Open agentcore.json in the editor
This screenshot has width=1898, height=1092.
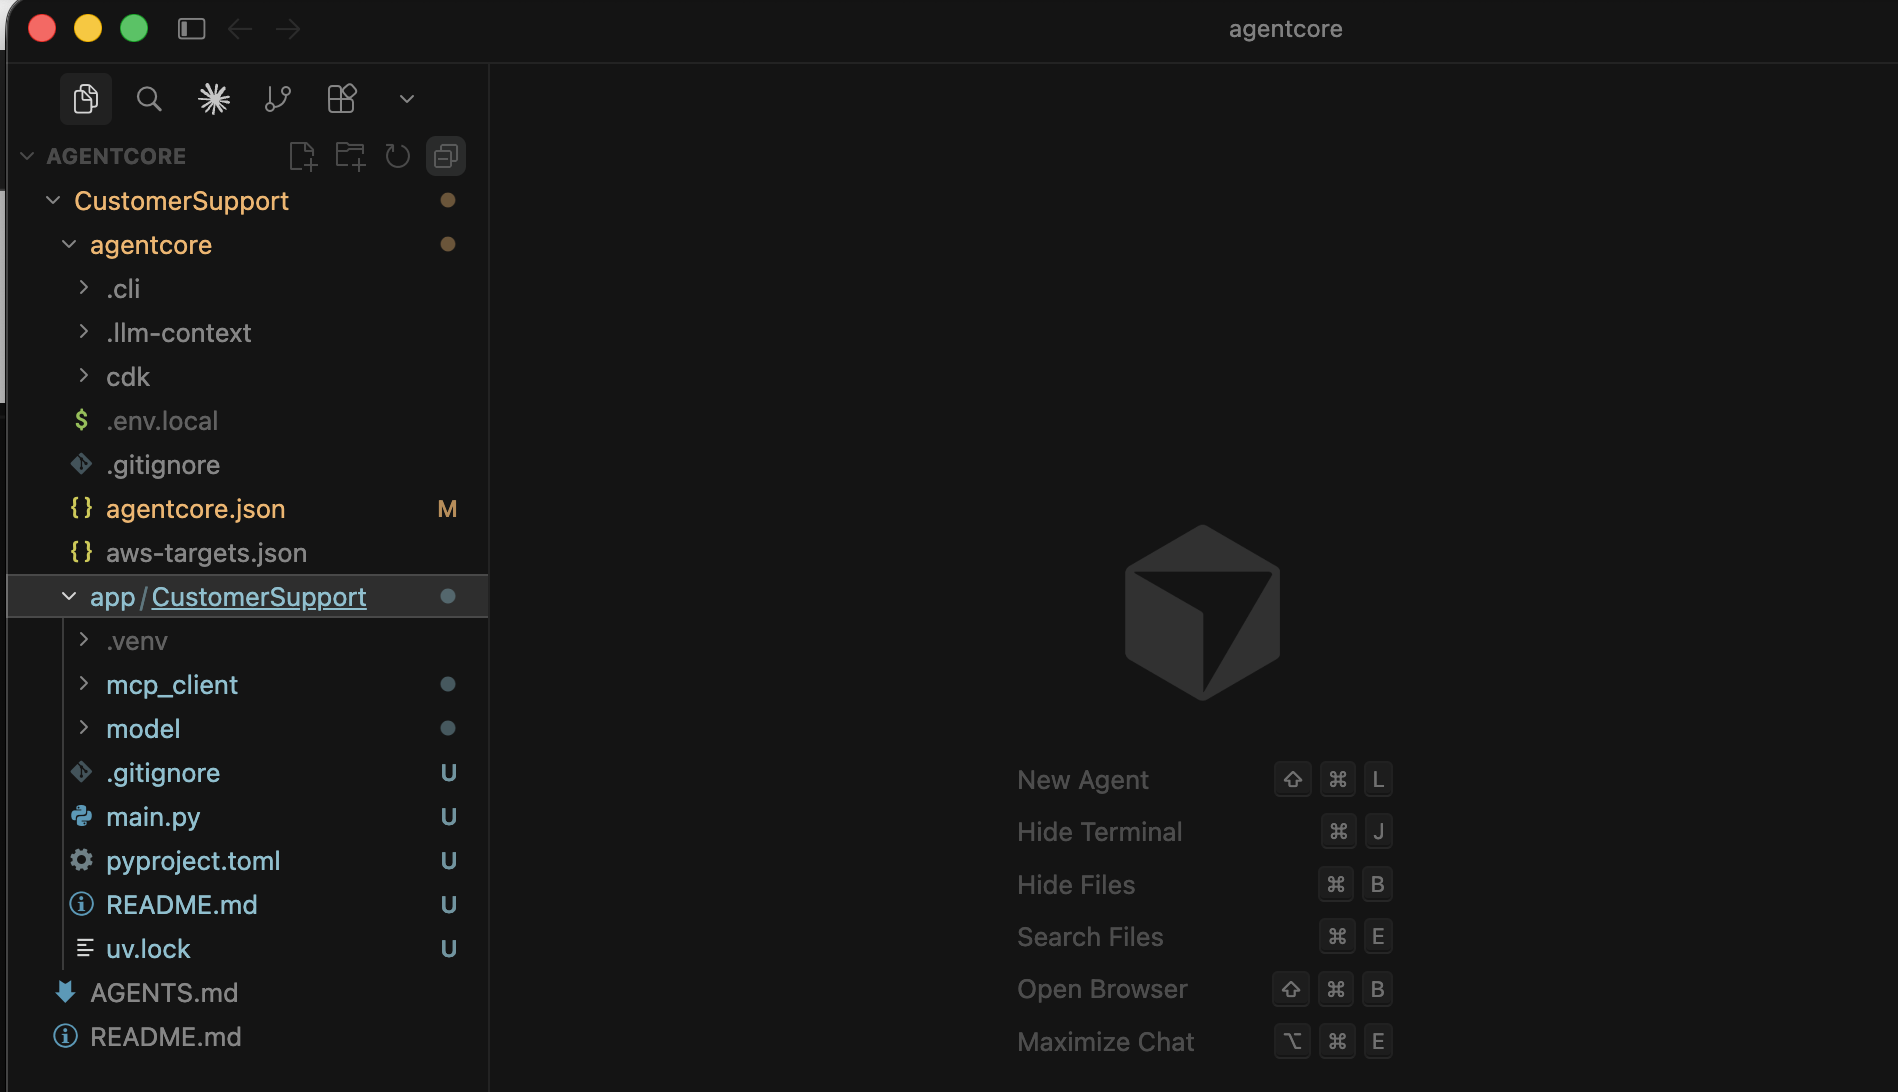[x=195, y=509]
